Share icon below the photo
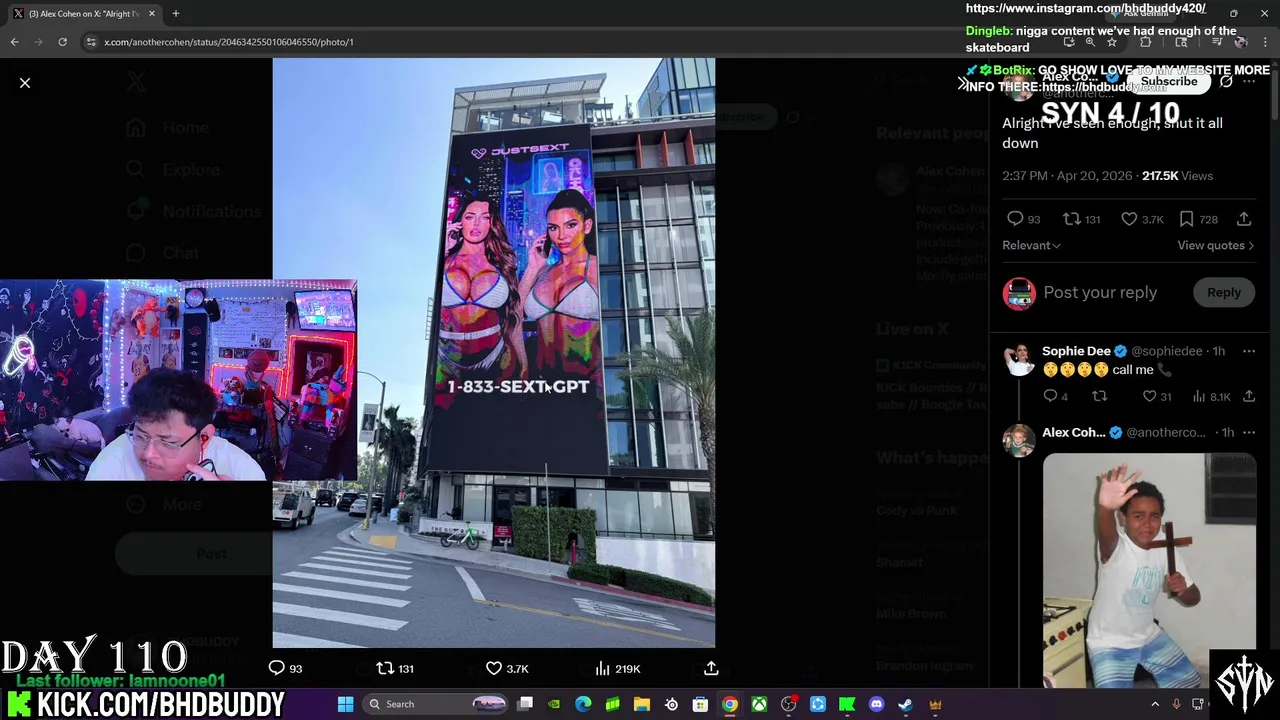Viewport: 1280px width, 720px height. pyautogui.click(x=711, y=668)
